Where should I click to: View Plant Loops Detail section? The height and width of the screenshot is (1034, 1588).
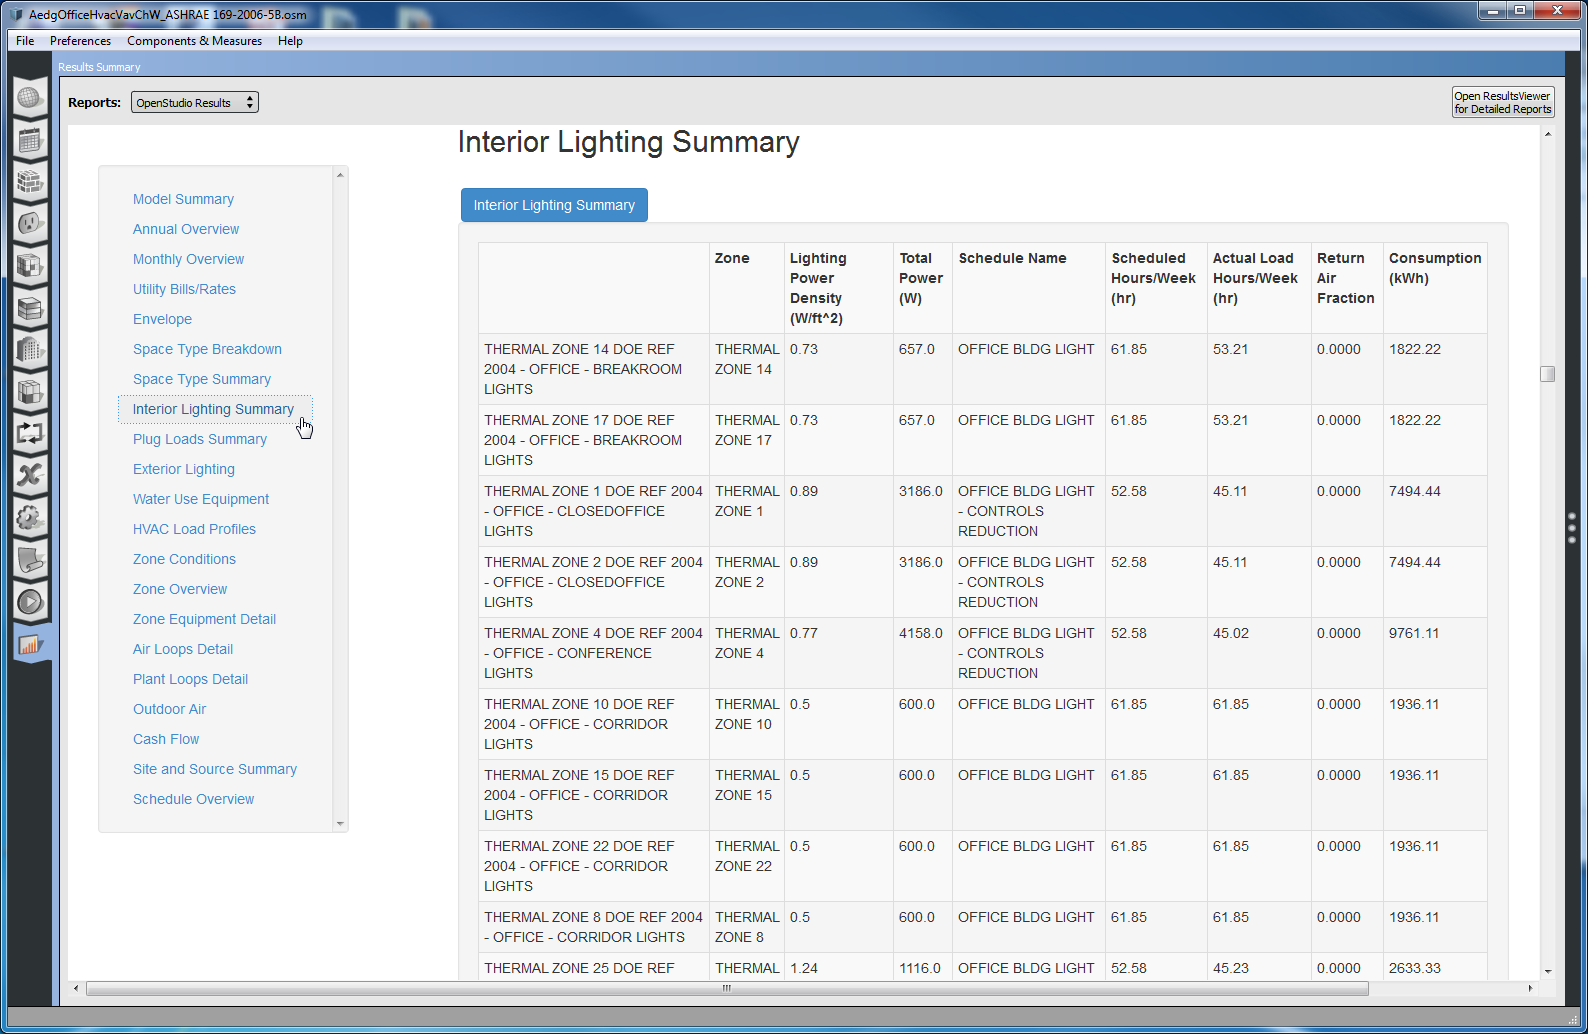[190, 679]
